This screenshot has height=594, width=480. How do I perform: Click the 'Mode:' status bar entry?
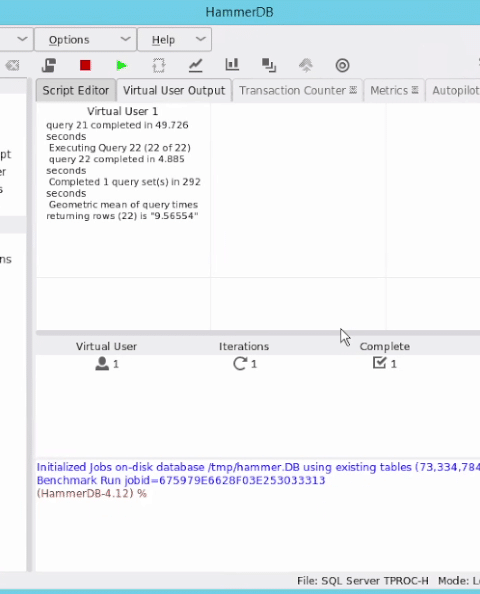coord(459,581)
